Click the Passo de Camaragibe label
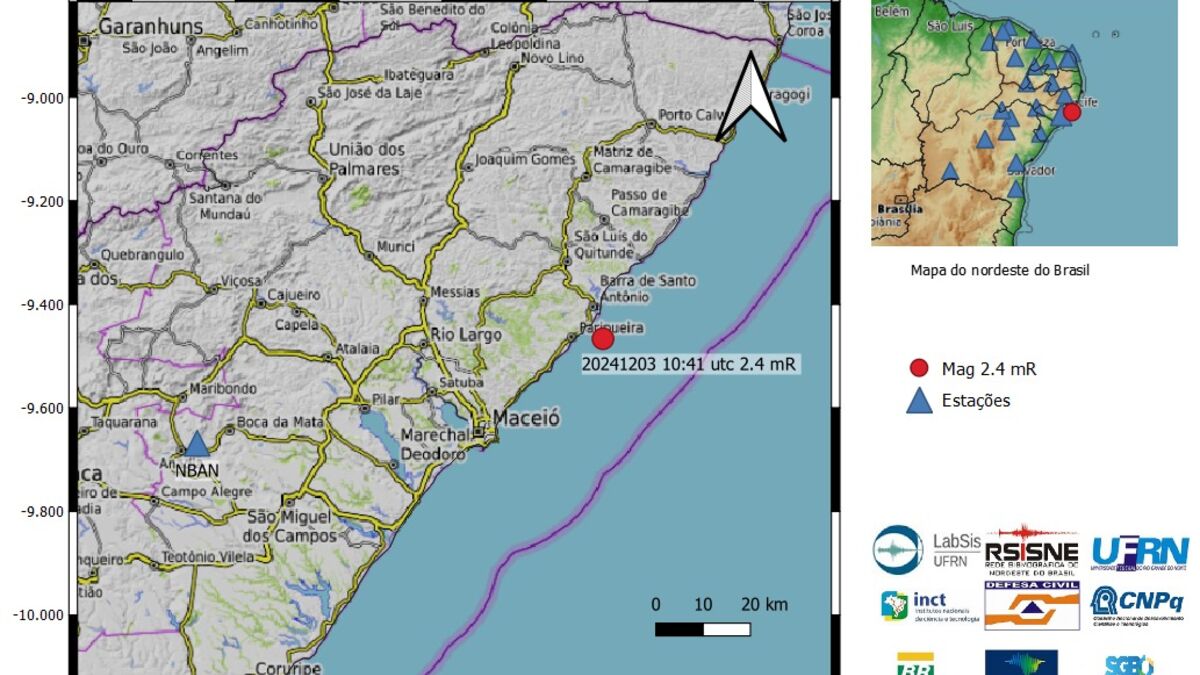 coord(651,203)
